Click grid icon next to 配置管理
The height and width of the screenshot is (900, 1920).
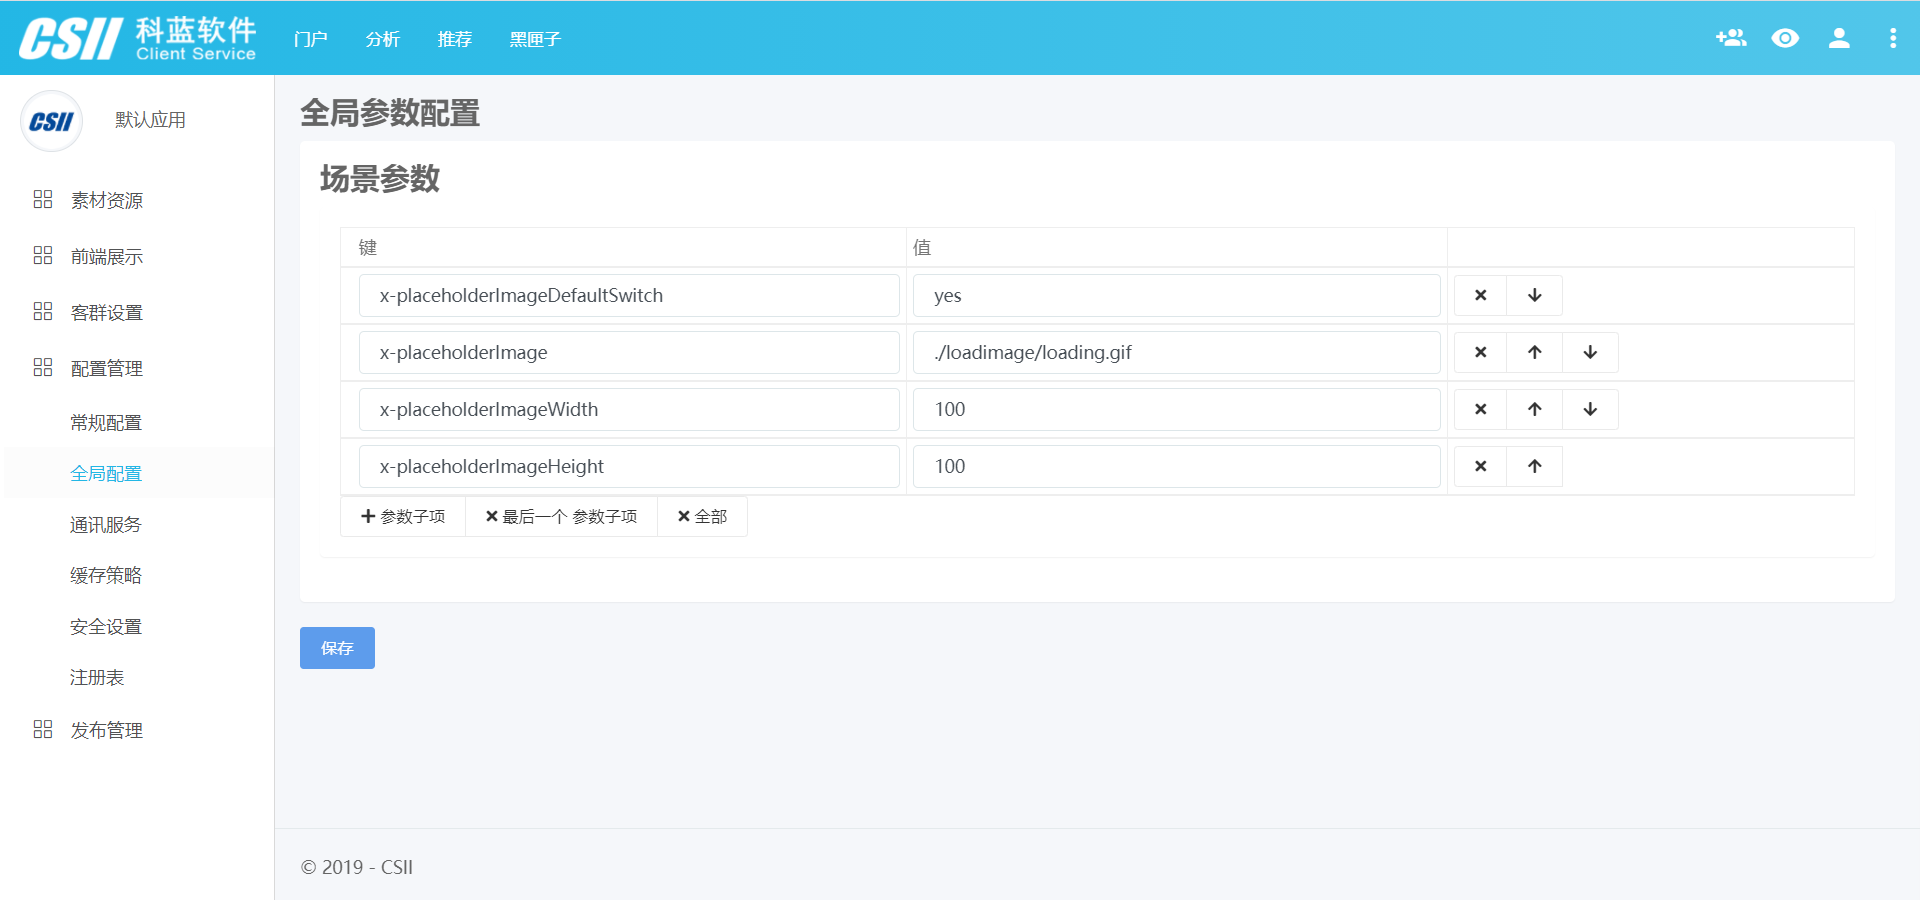click(x=43, y=367)
